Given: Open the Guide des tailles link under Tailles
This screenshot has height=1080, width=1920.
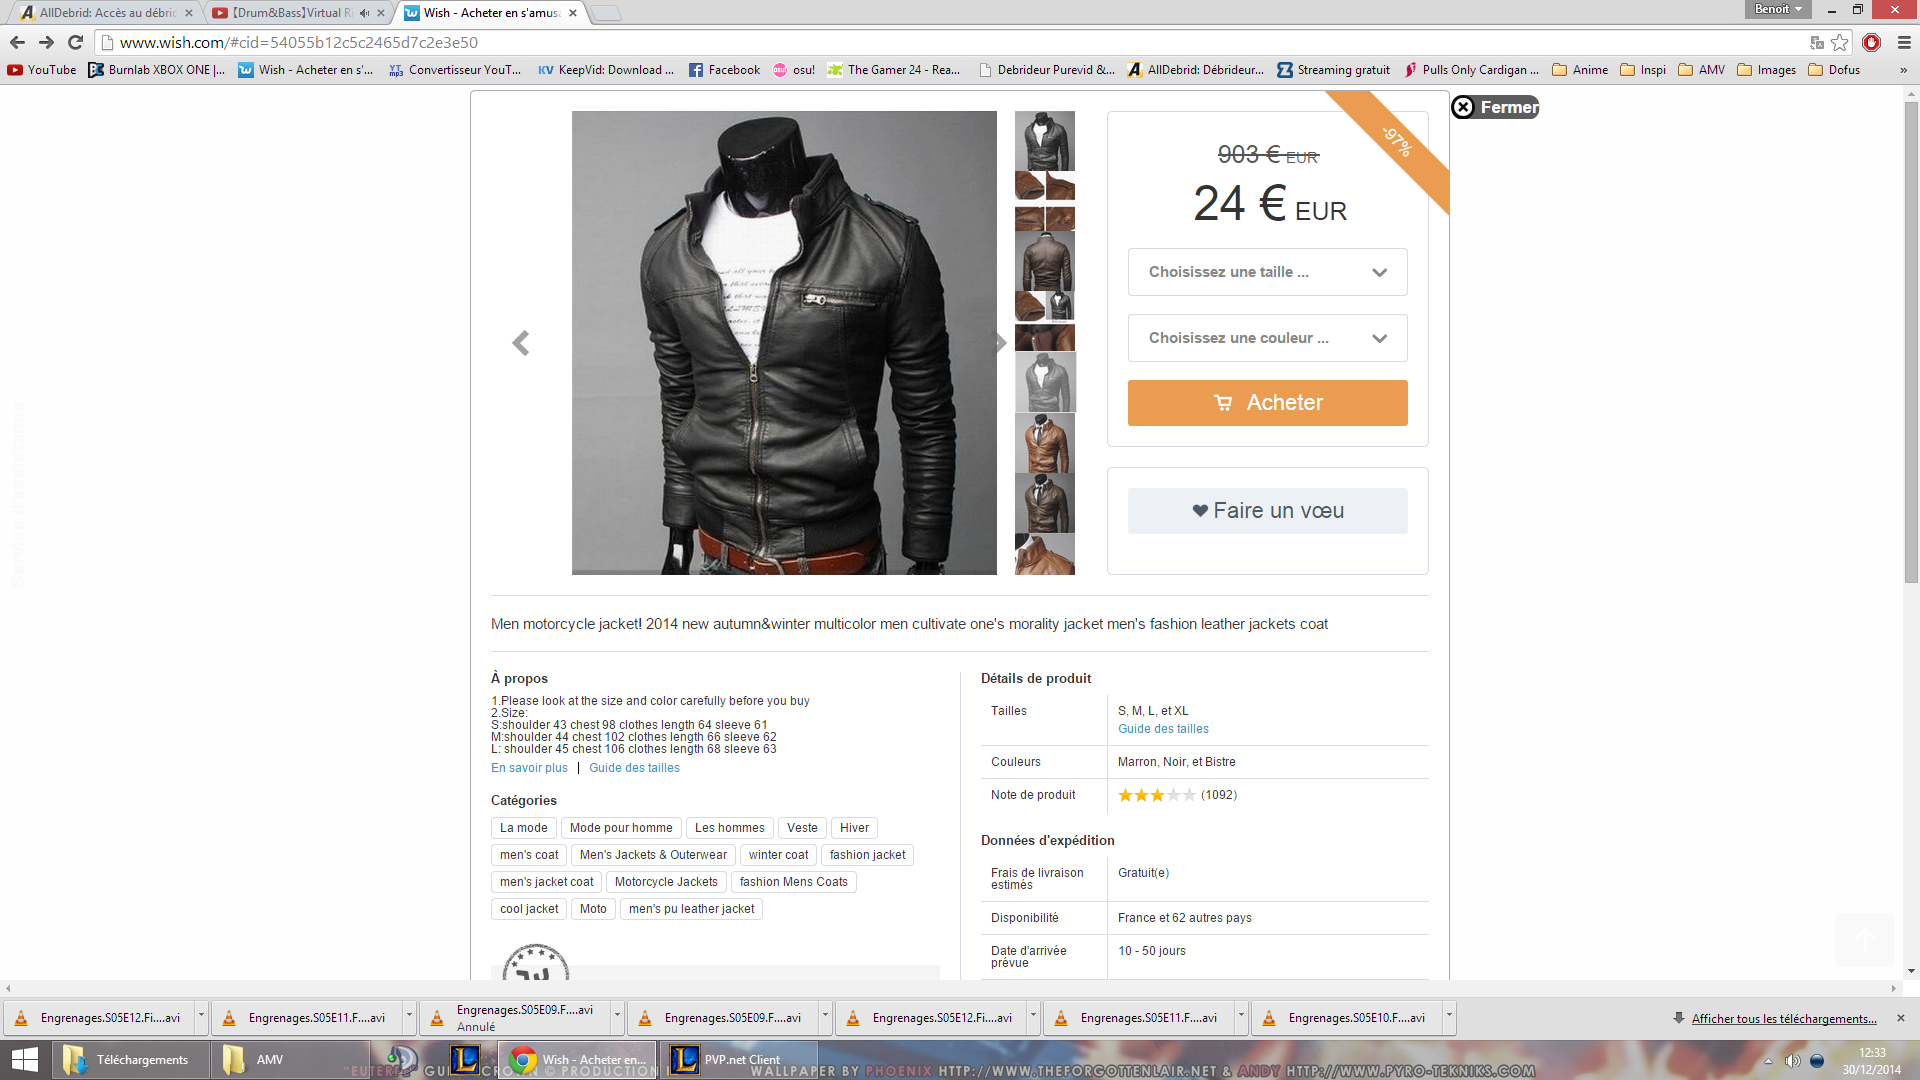Looking at the screenshot, I should pyautogui.click(x=1163, y=729).
